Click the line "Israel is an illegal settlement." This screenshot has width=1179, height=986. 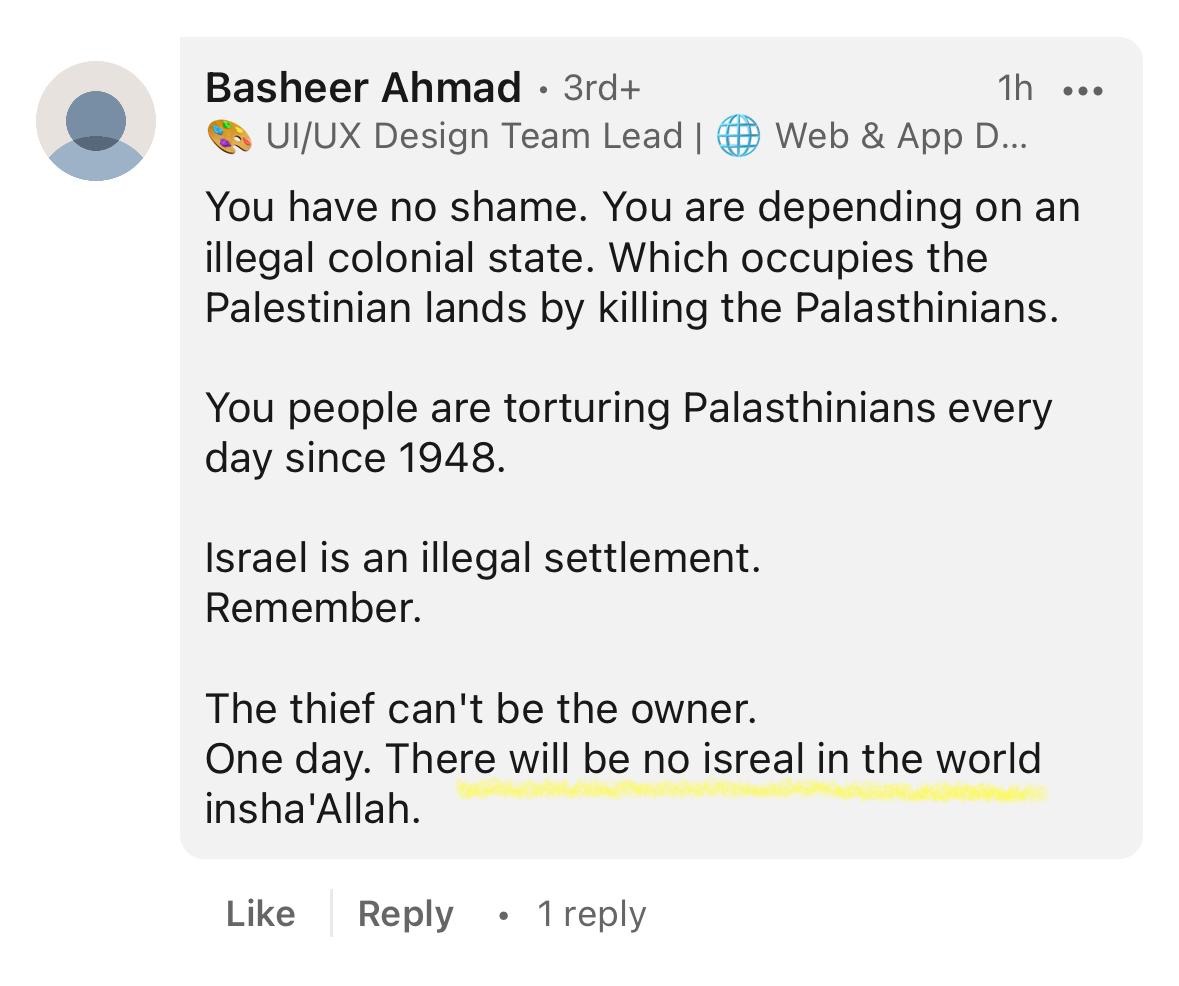tap(482, 558)
